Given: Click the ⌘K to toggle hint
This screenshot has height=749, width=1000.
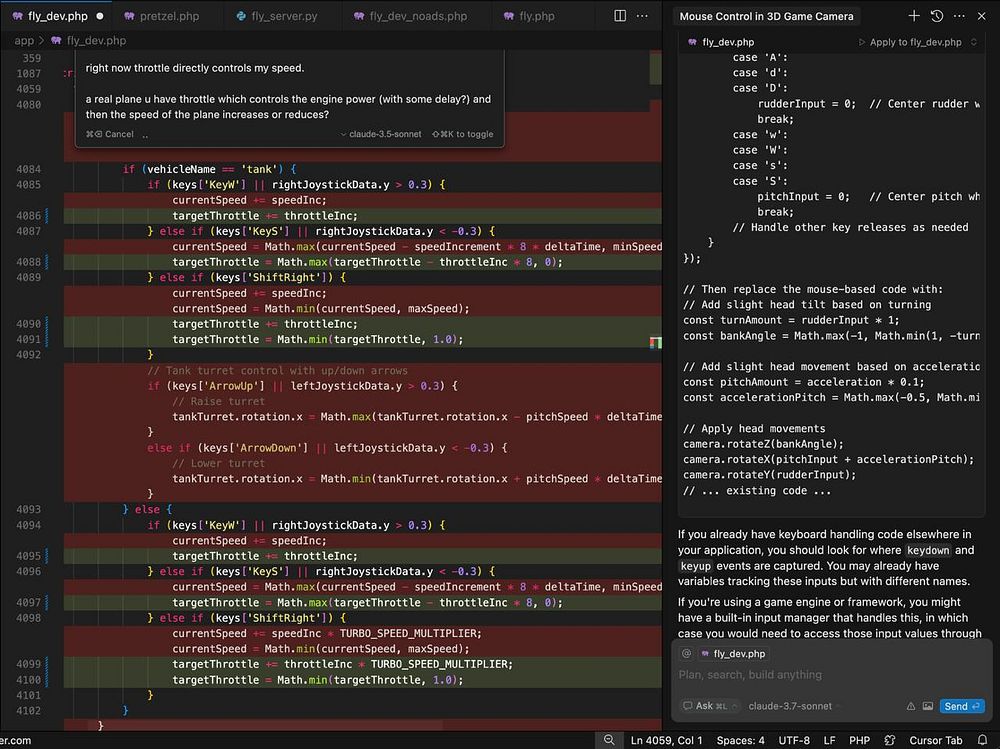Looking at the screenshot, I should click(x=462, y=134).
